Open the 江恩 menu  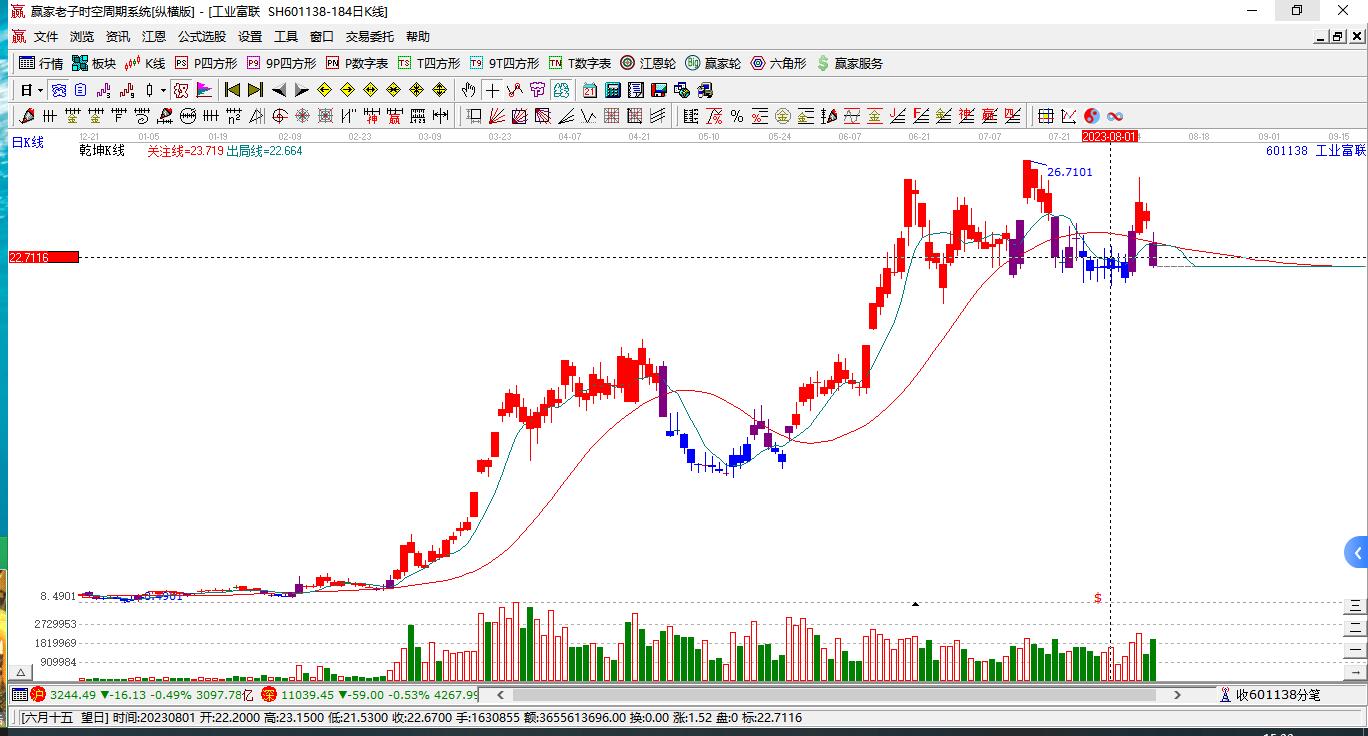[154, 36]
